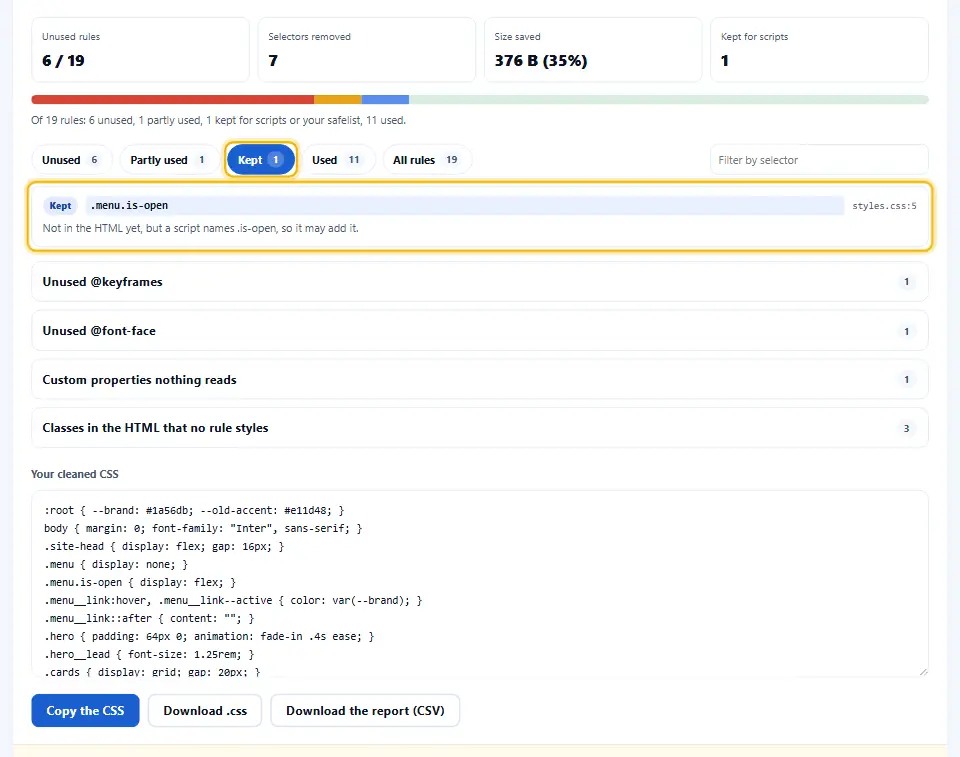This screenshot has width=960, height=757.
Task: Show the Used rules tab
Action: point(338,160)
